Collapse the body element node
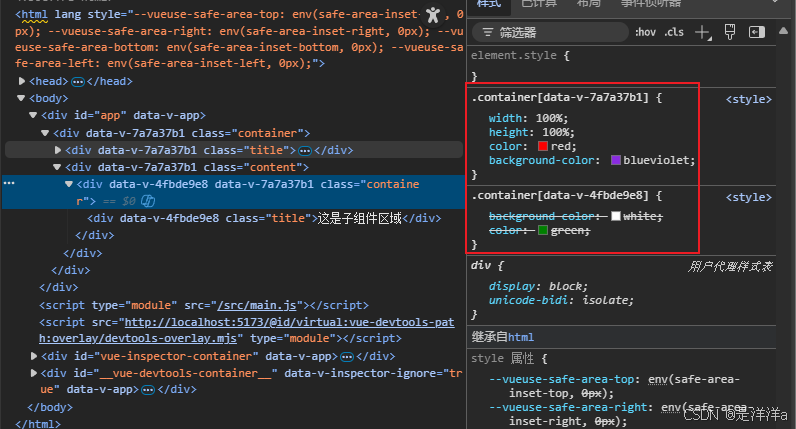Screen dimensions: 796x429 point(21,98)
